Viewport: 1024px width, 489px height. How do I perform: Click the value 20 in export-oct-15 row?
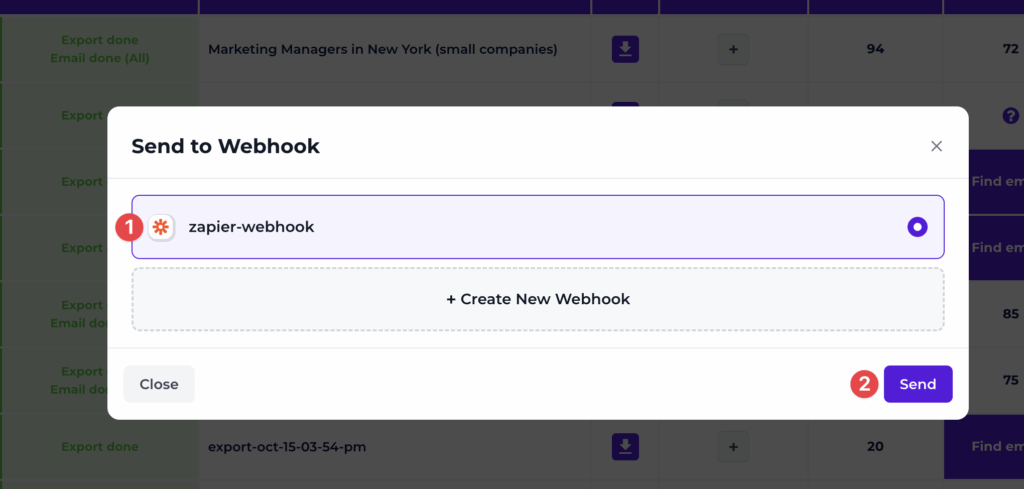tap(875, 447)
